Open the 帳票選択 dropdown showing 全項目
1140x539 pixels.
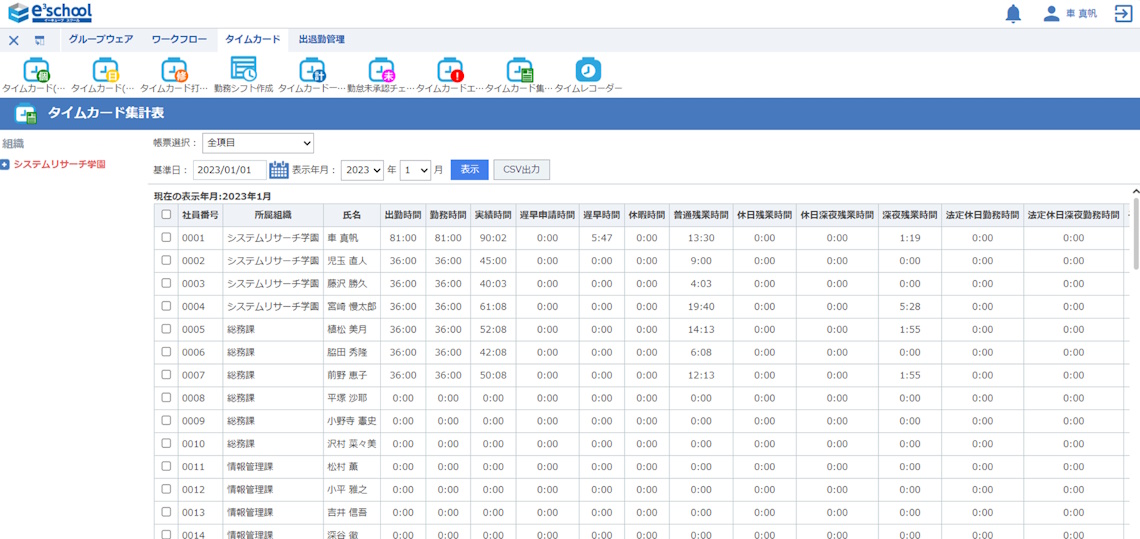pos(258,143)
